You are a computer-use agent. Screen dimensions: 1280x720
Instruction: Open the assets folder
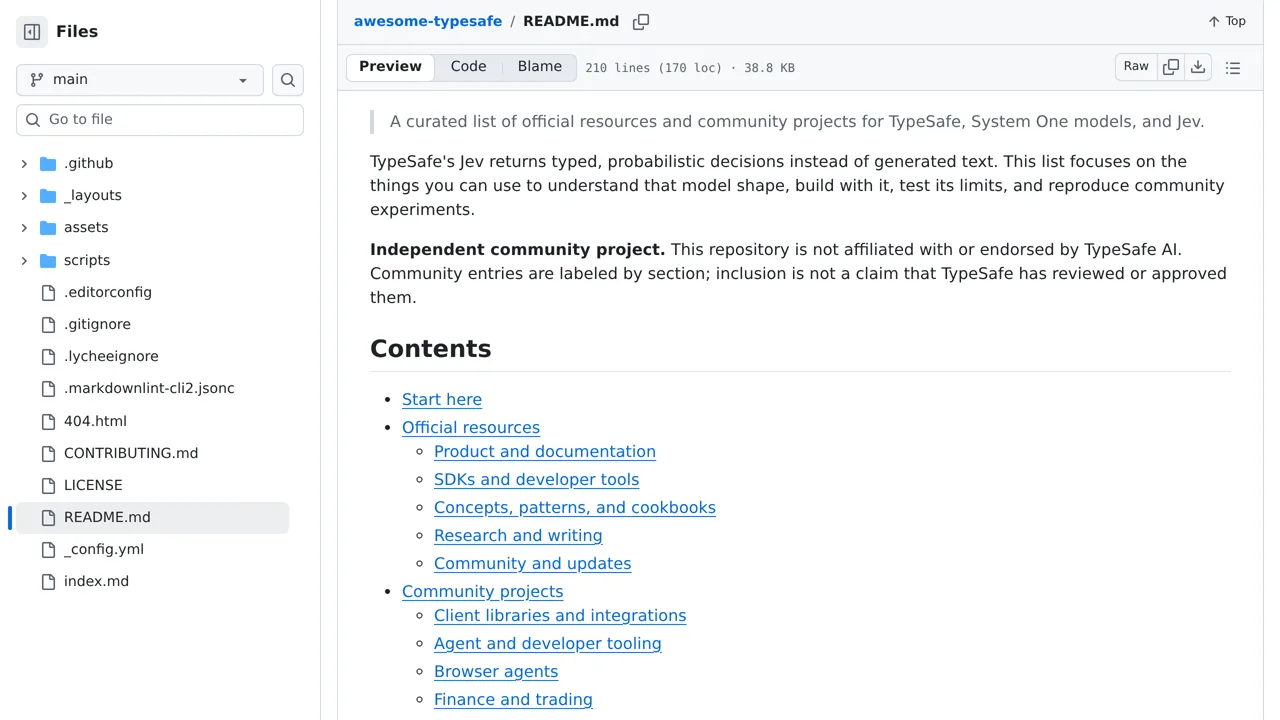86,228
